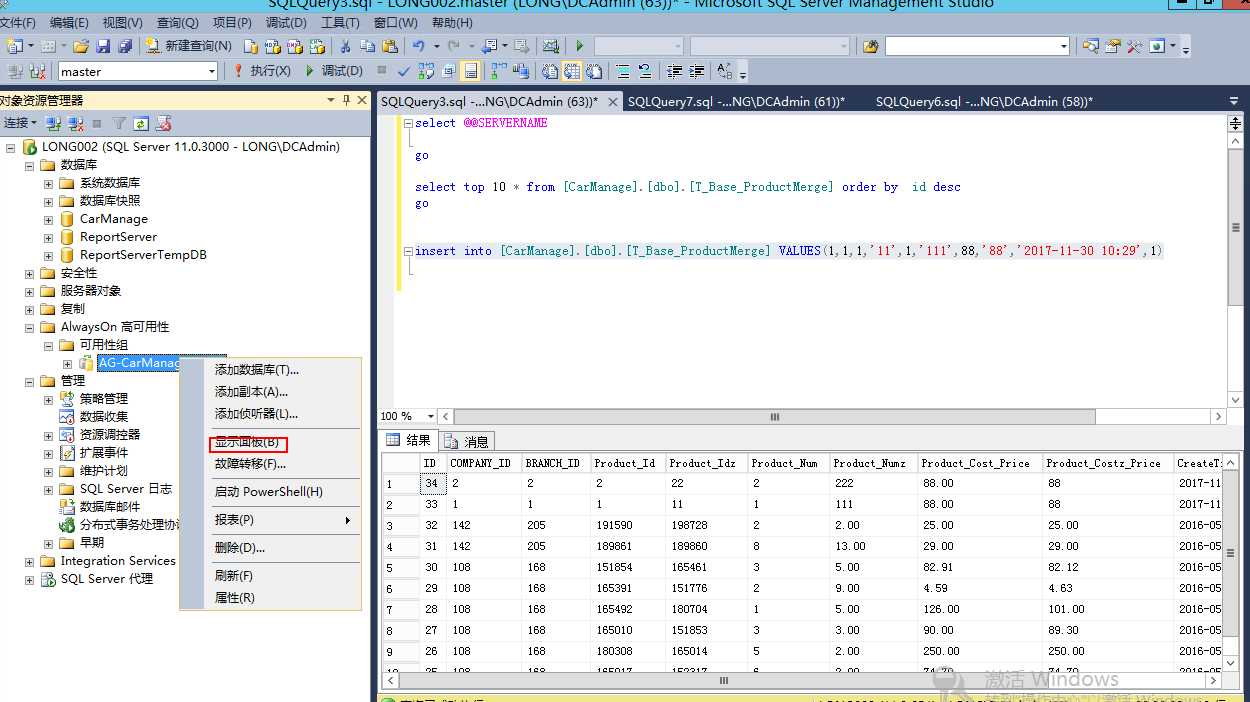Switch to the SQLQuery7.sql tab
Screen dimensions: 1250x702
click(x=736, y=101)
